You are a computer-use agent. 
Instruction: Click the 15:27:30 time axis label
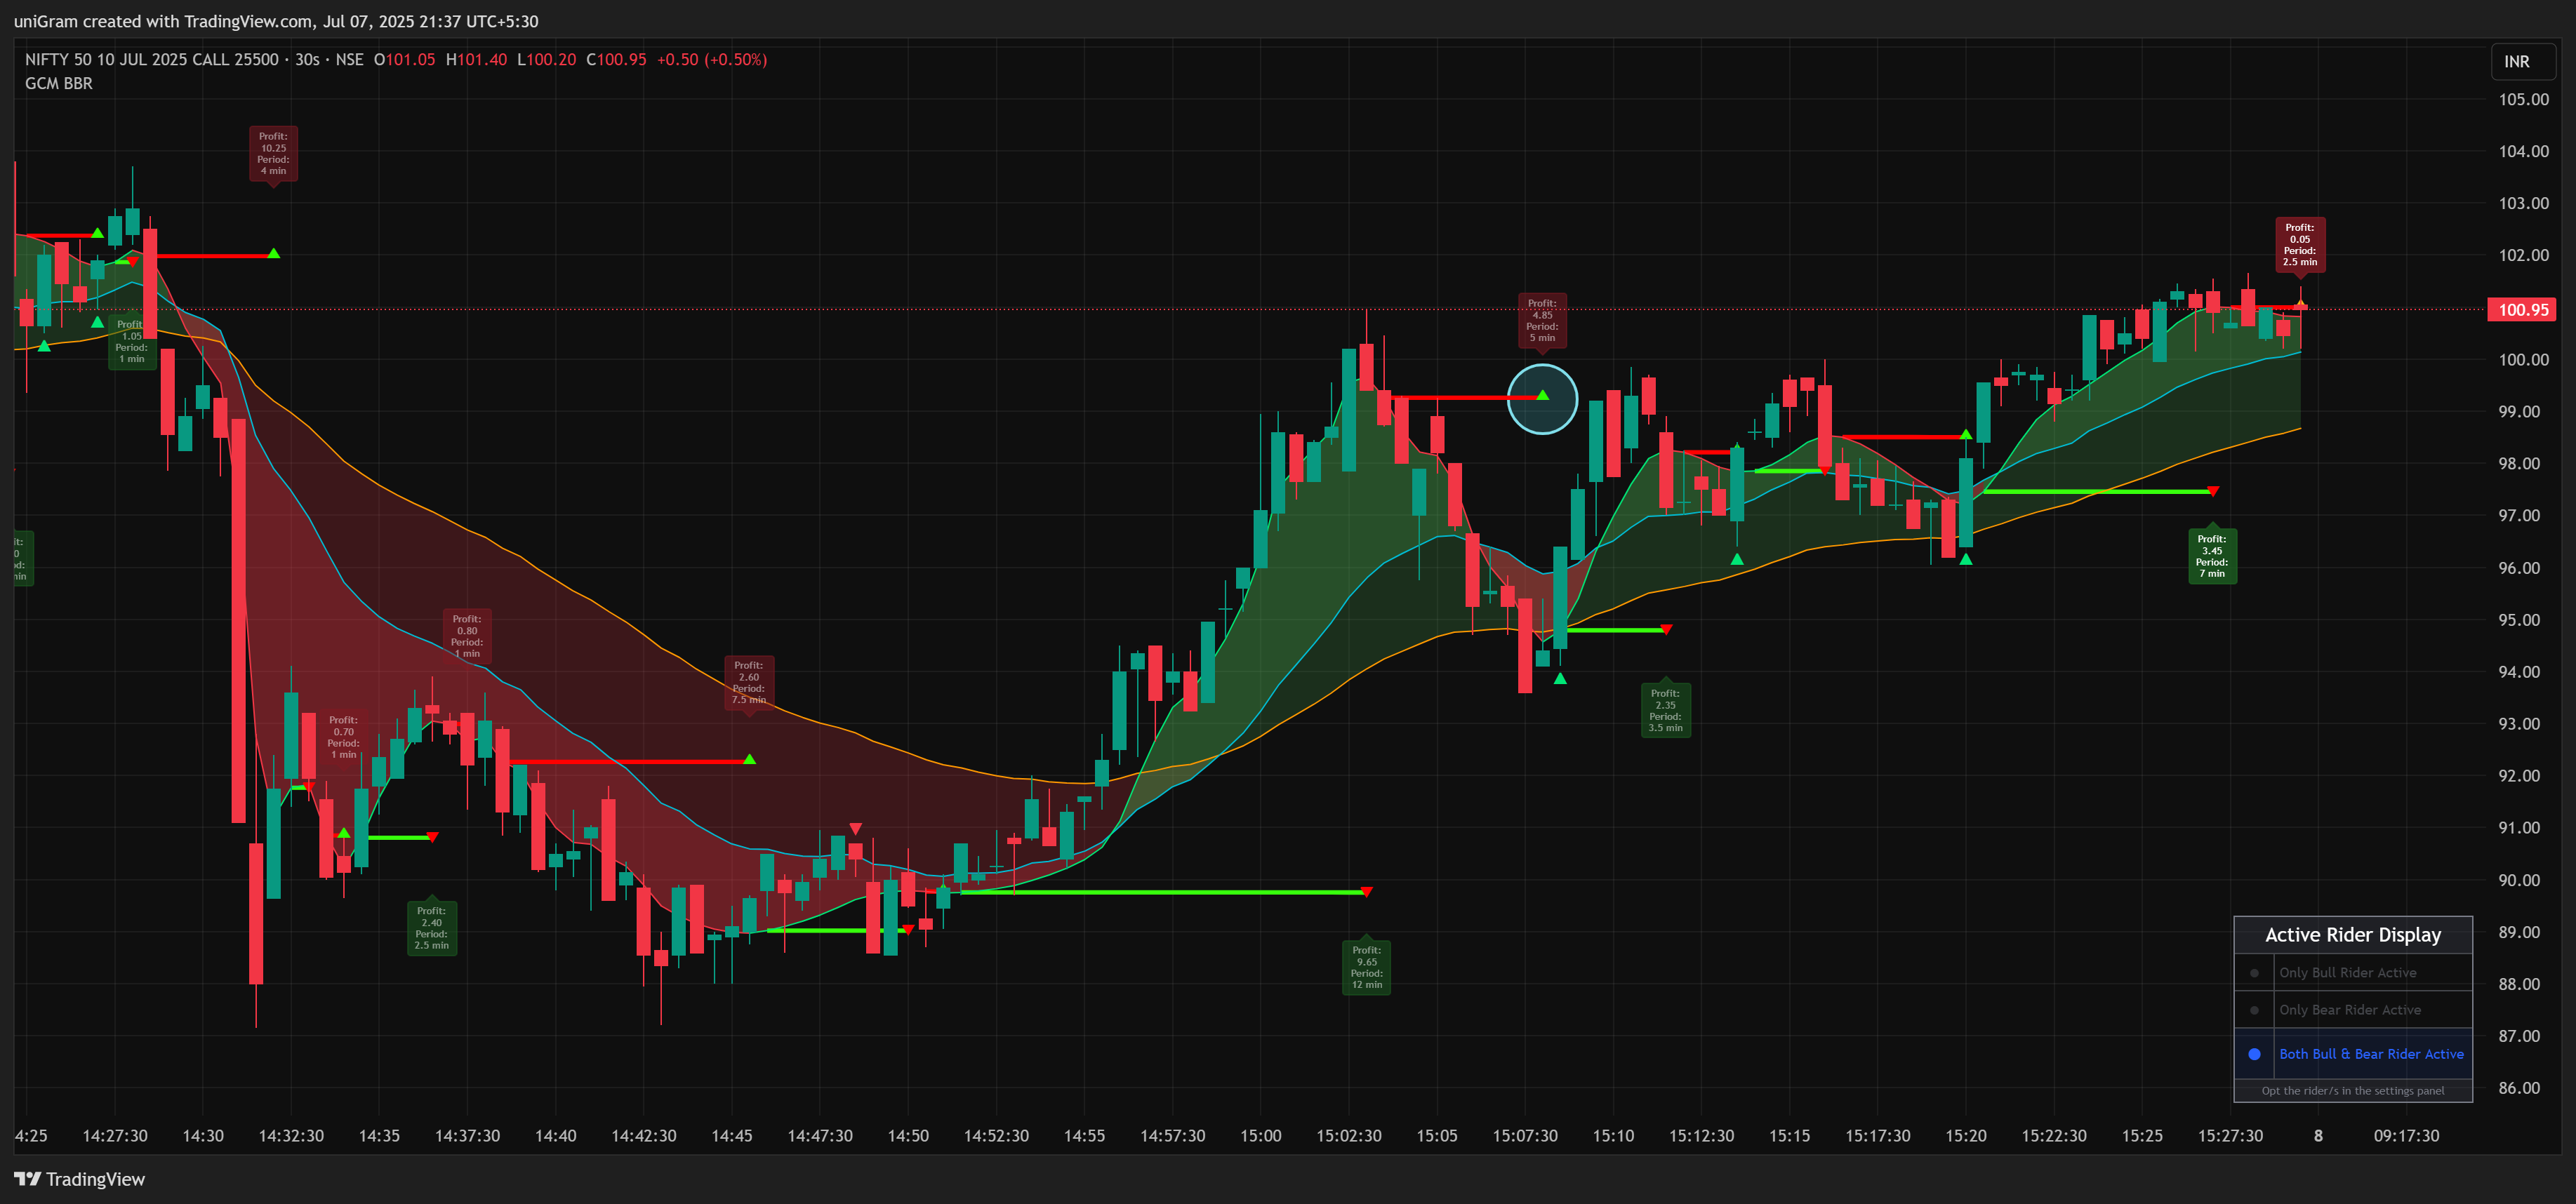(2230, 1136)
